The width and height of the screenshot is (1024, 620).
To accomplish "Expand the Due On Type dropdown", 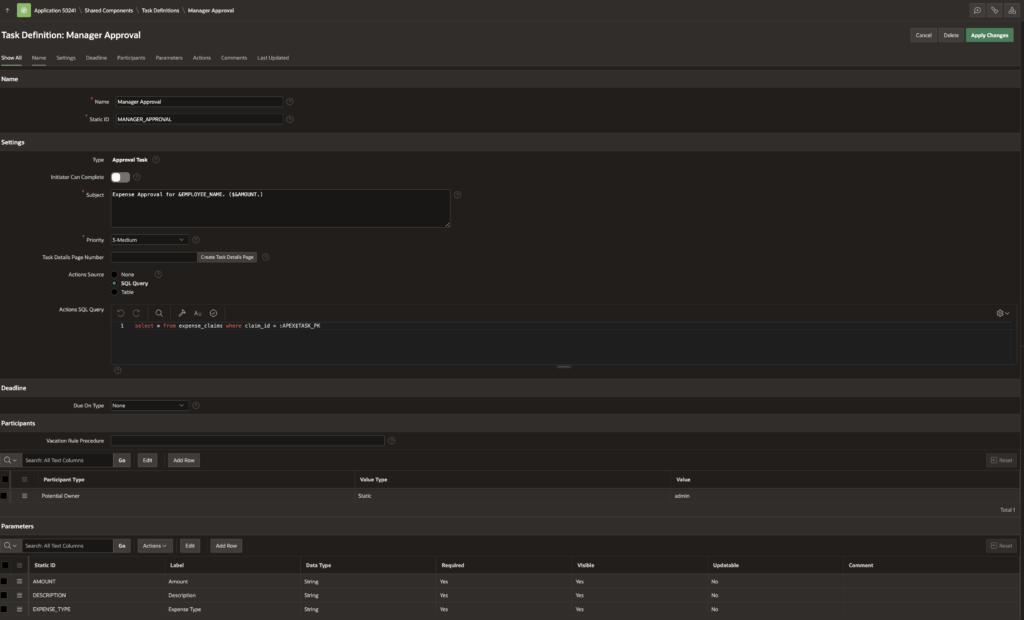I will [149, 406].
